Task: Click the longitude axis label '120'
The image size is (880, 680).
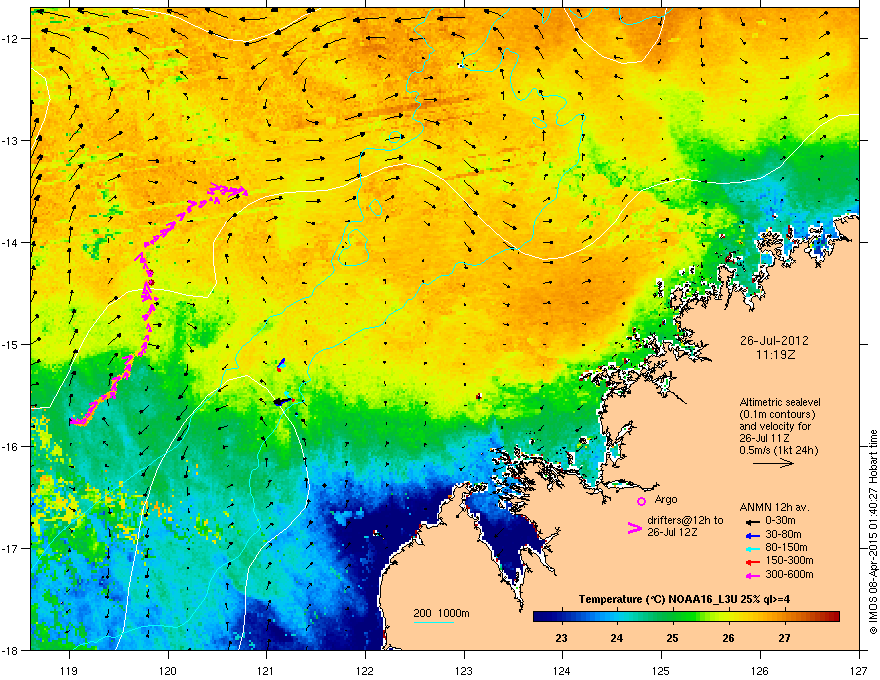Action: (x=168, y=670)
